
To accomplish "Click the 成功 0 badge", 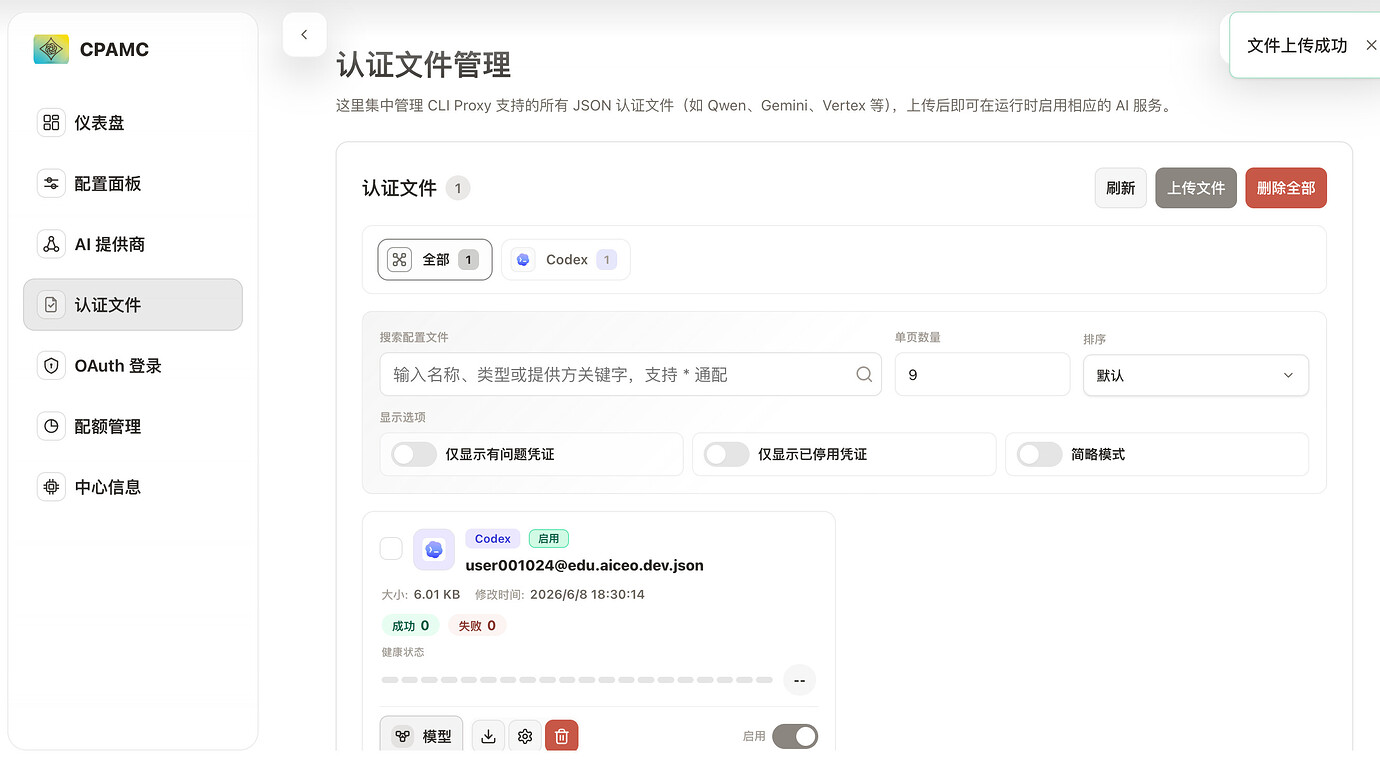I will [x=411, y=626].
